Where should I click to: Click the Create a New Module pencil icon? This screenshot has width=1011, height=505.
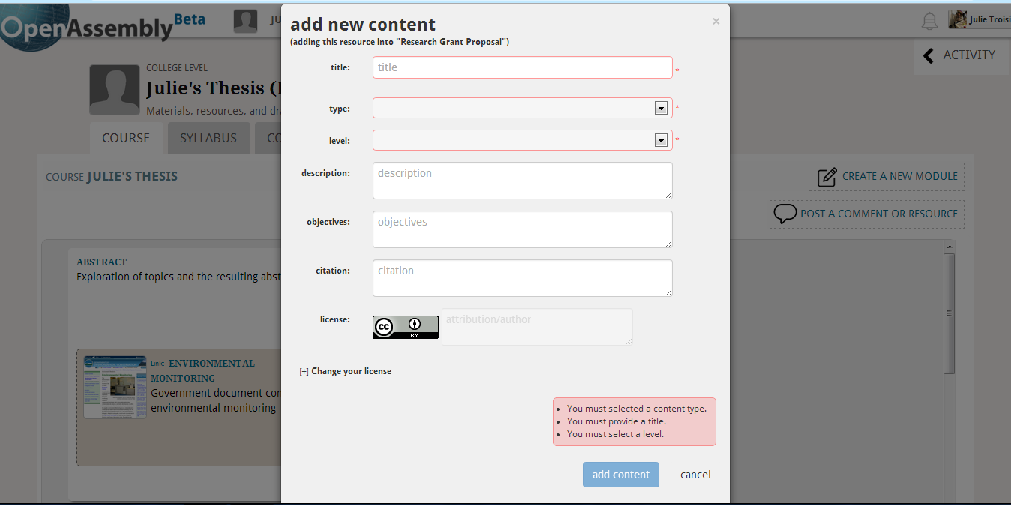tap(827, 177)
